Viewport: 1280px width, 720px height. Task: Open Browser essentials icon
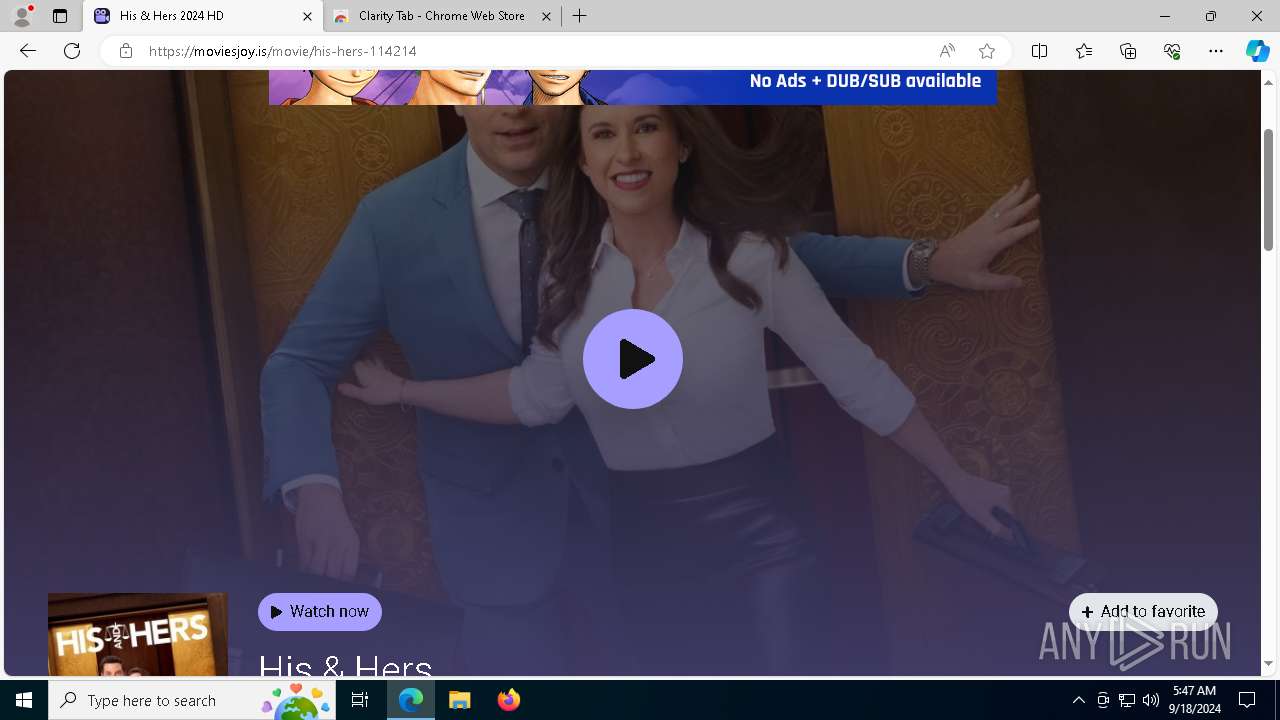click(1172, 51)
